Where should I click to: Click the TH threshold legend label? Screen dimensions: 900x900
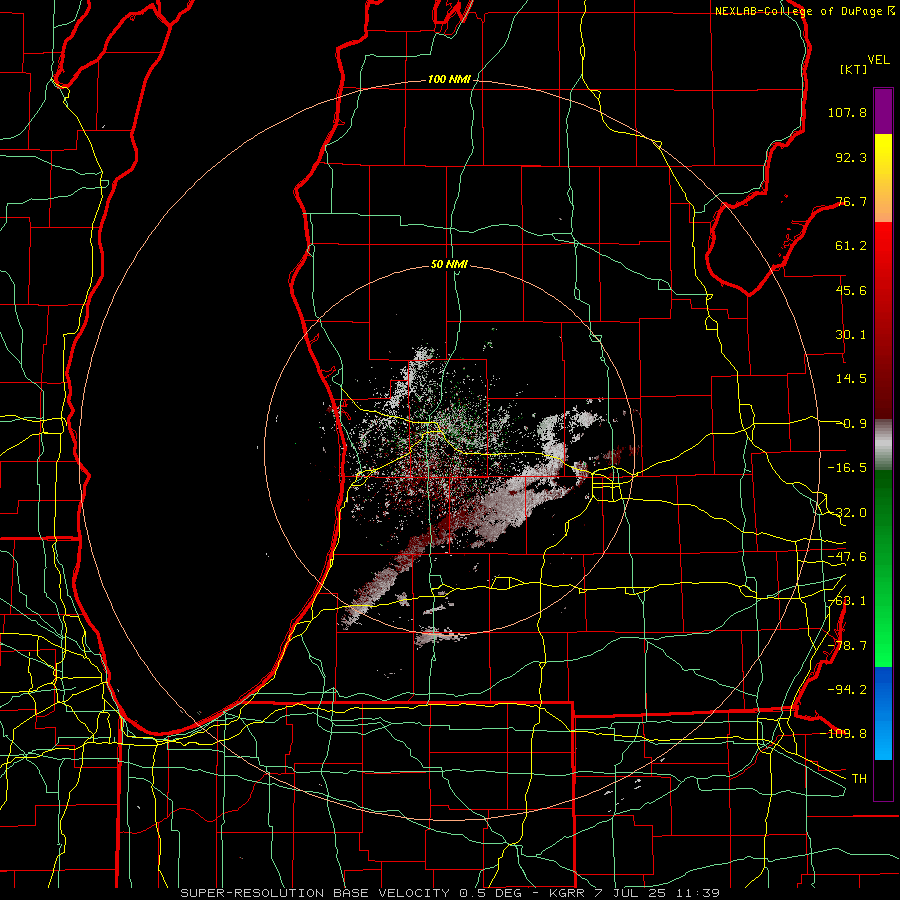(859, 778)
